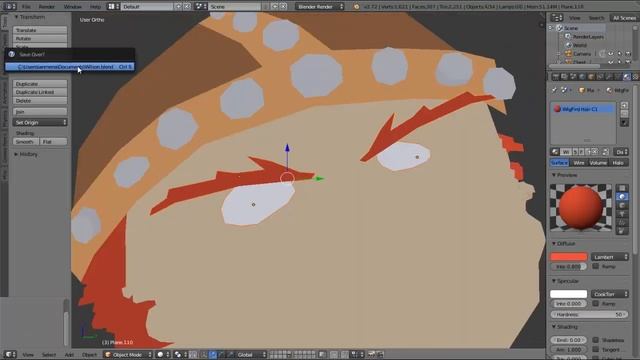Click the diffuse red color swatch
The width and height of the screenshot is (640, 360).
tap(569, 257)
